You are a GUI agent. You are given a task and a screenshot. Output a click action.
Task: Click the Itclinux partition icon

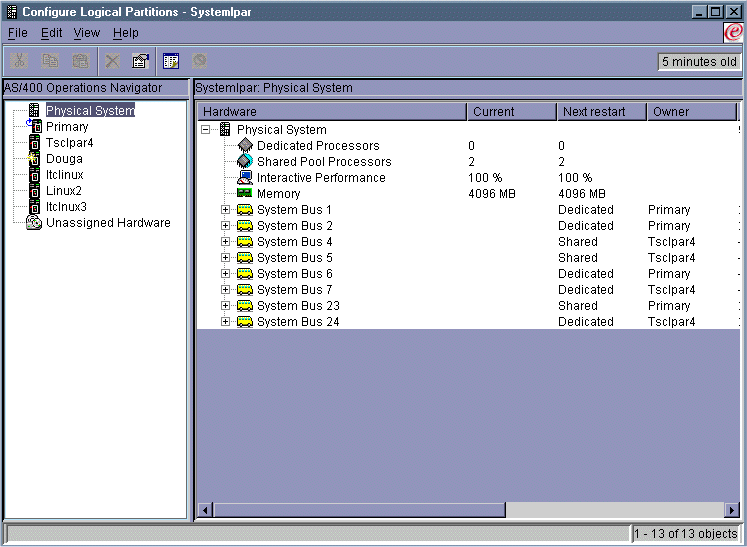[x=34, y=174]
